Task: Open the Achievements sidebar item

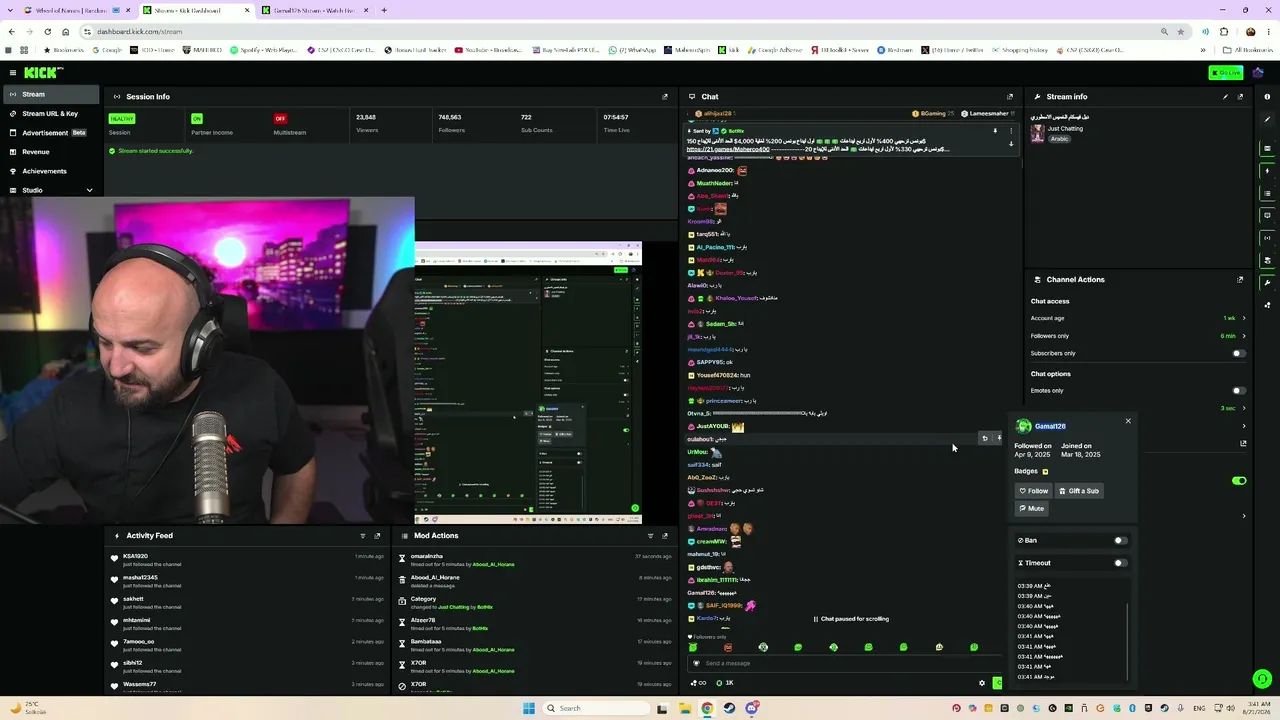Action: point(50,171)
